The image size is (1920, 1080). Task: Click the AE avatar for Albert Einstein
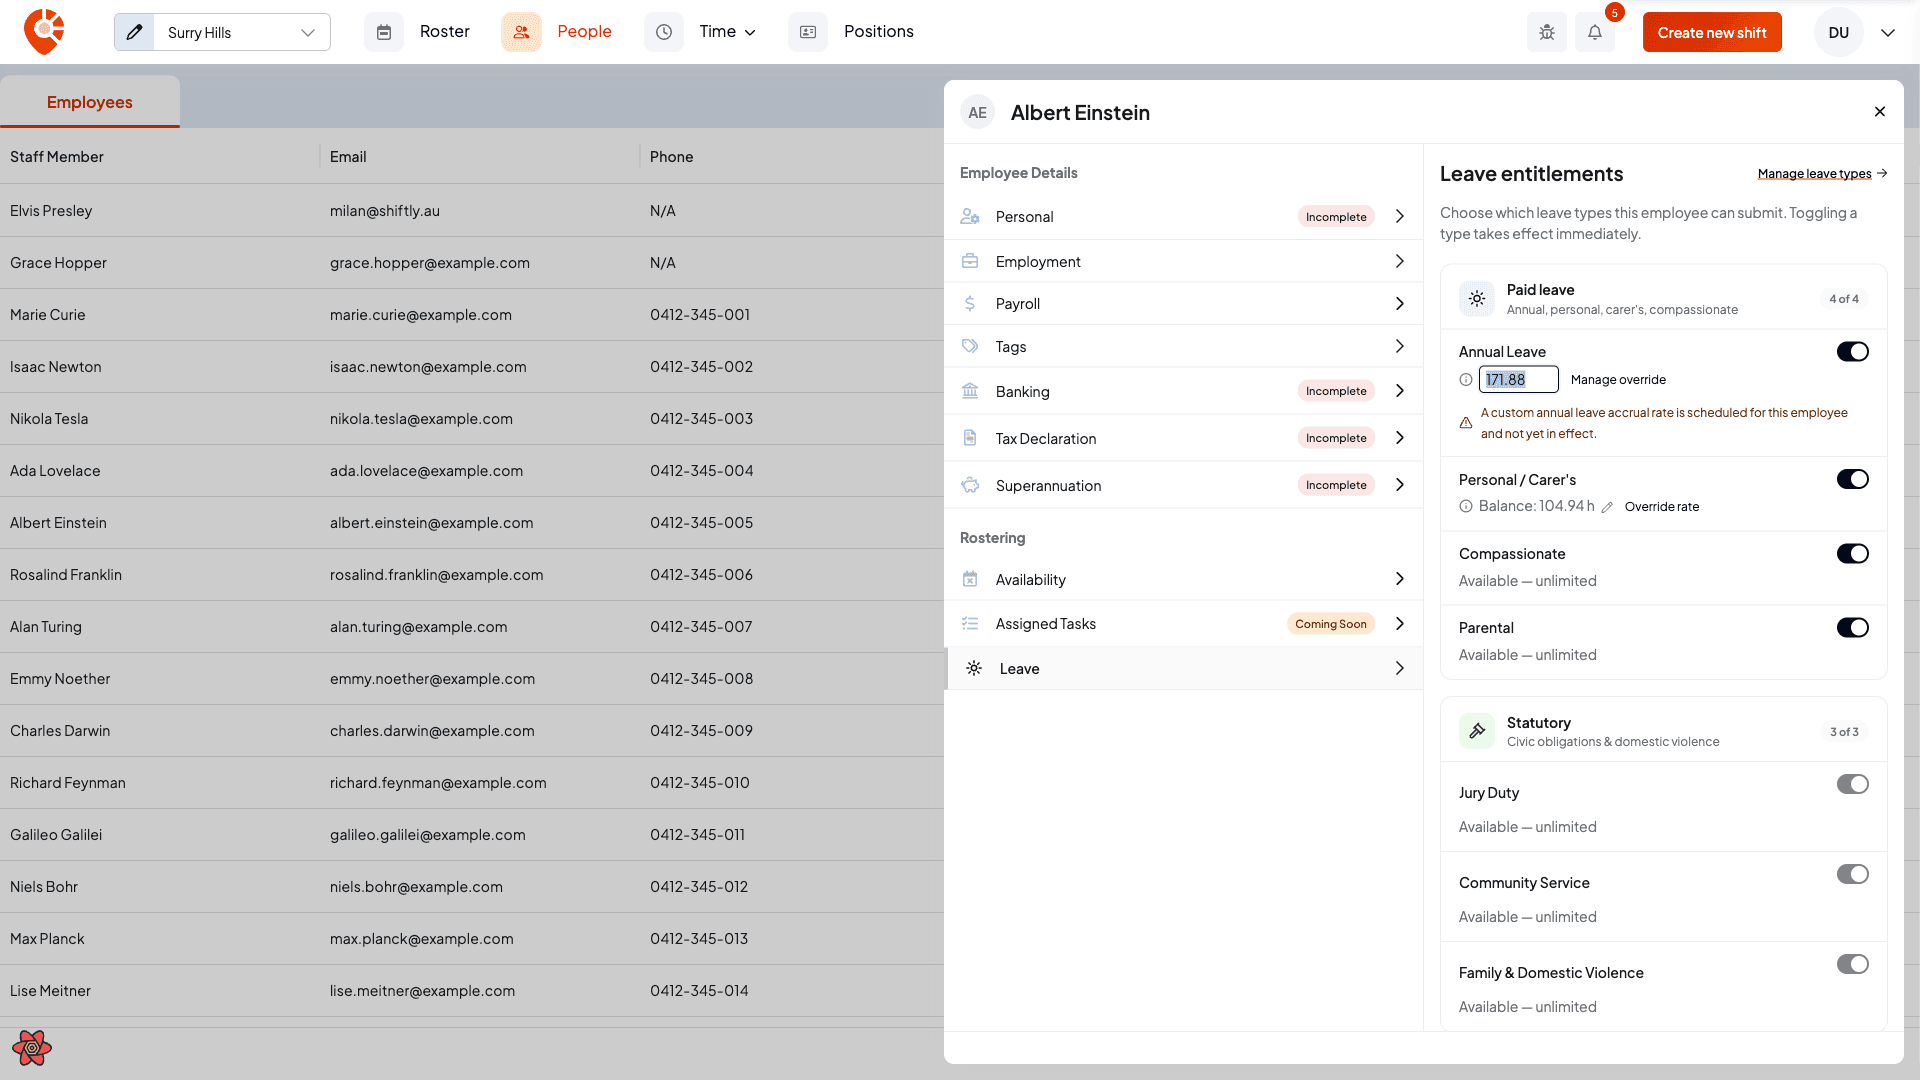[977, 112]
